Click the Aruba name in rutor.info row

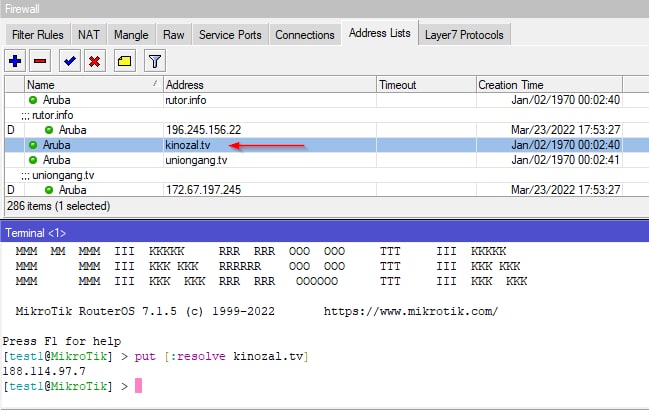pos(57,100)
